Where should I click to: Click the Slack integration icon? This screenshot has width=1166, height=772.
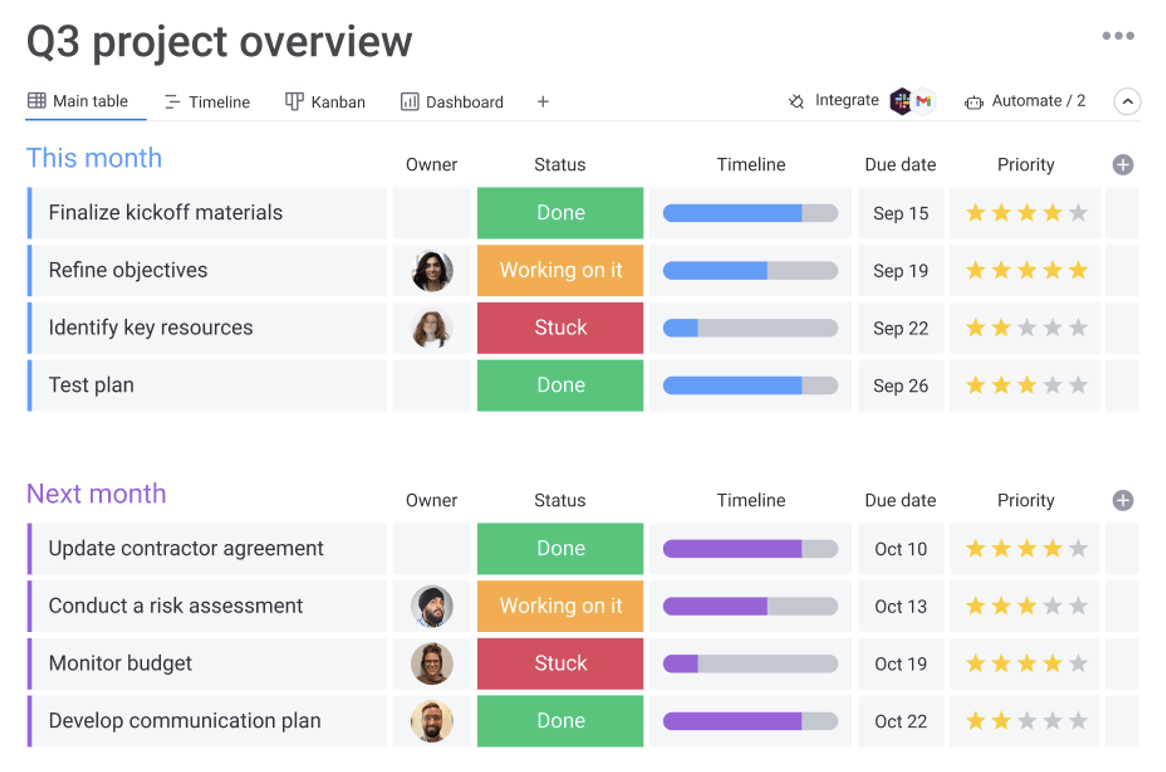pyautogui.click(x=901, y=101)
